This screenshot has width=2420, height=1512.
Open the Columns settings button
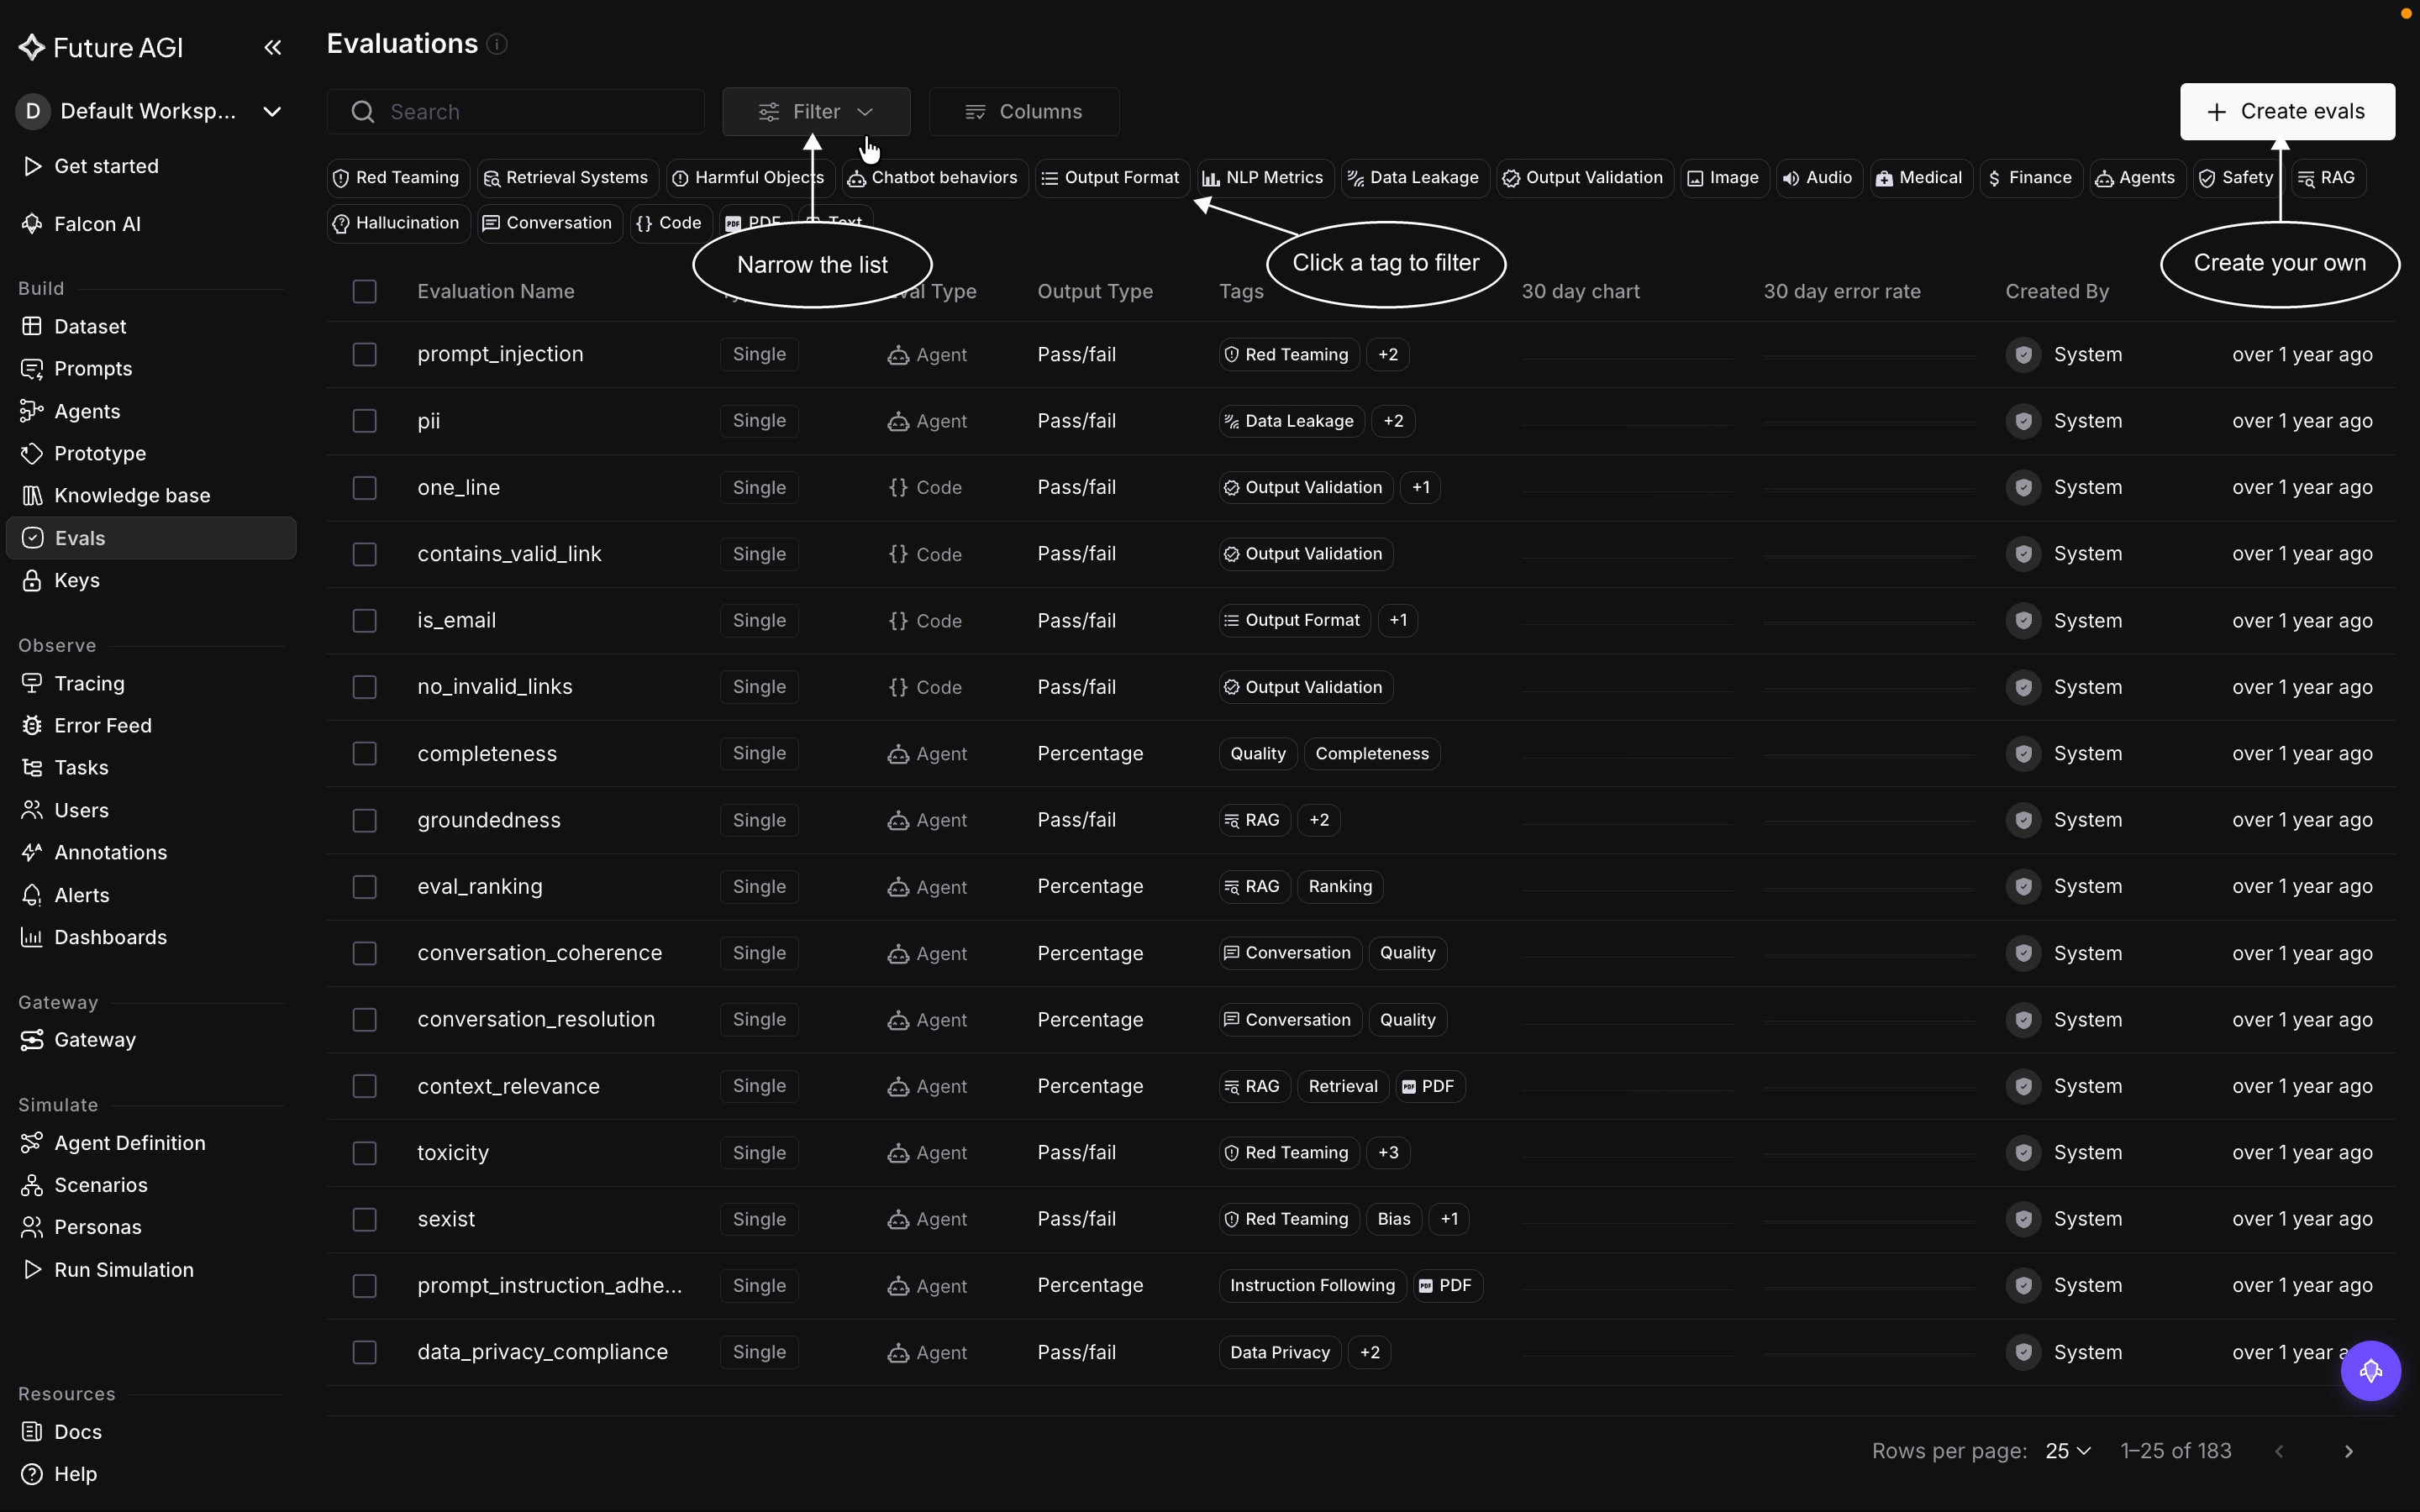[x=1024, y=111]
